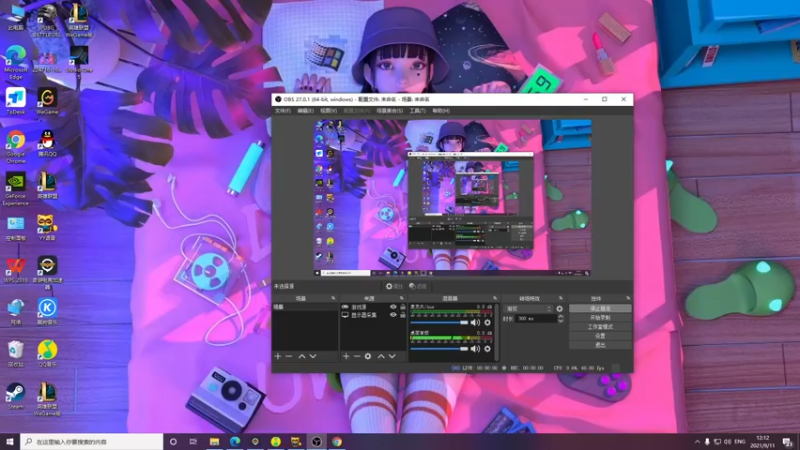Image resolution: width=800 pixels, height=450 pixels.
Task: Click the OBS icon on the taskbar
Action: (x=316, y=441)
